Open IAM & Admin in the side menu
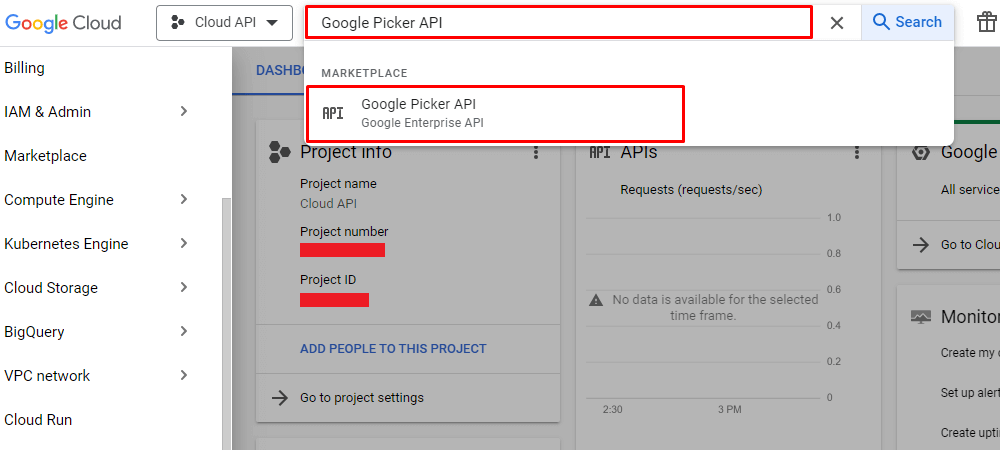Viewport: 1000px width, 450px height. (48, 112)
